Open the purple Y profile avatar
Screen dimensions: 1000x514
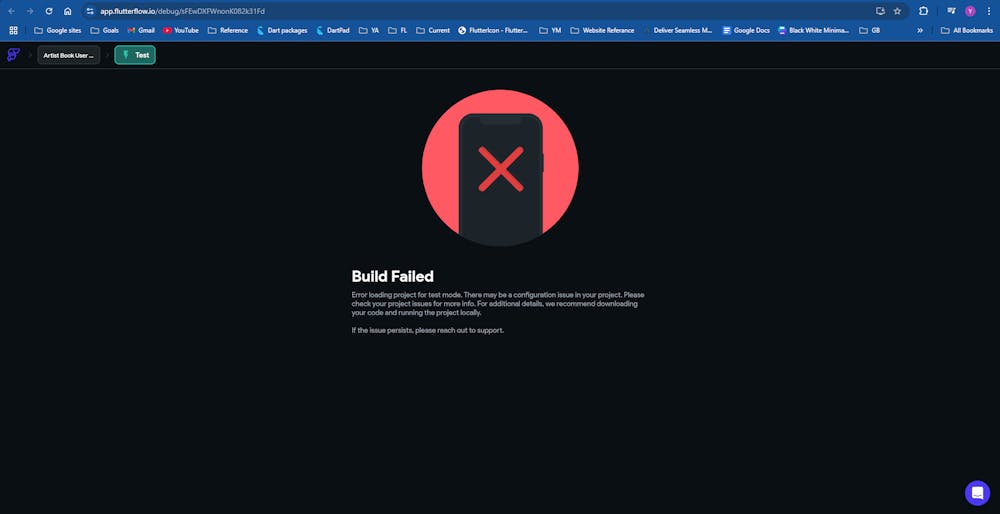(x=970, y=11)
